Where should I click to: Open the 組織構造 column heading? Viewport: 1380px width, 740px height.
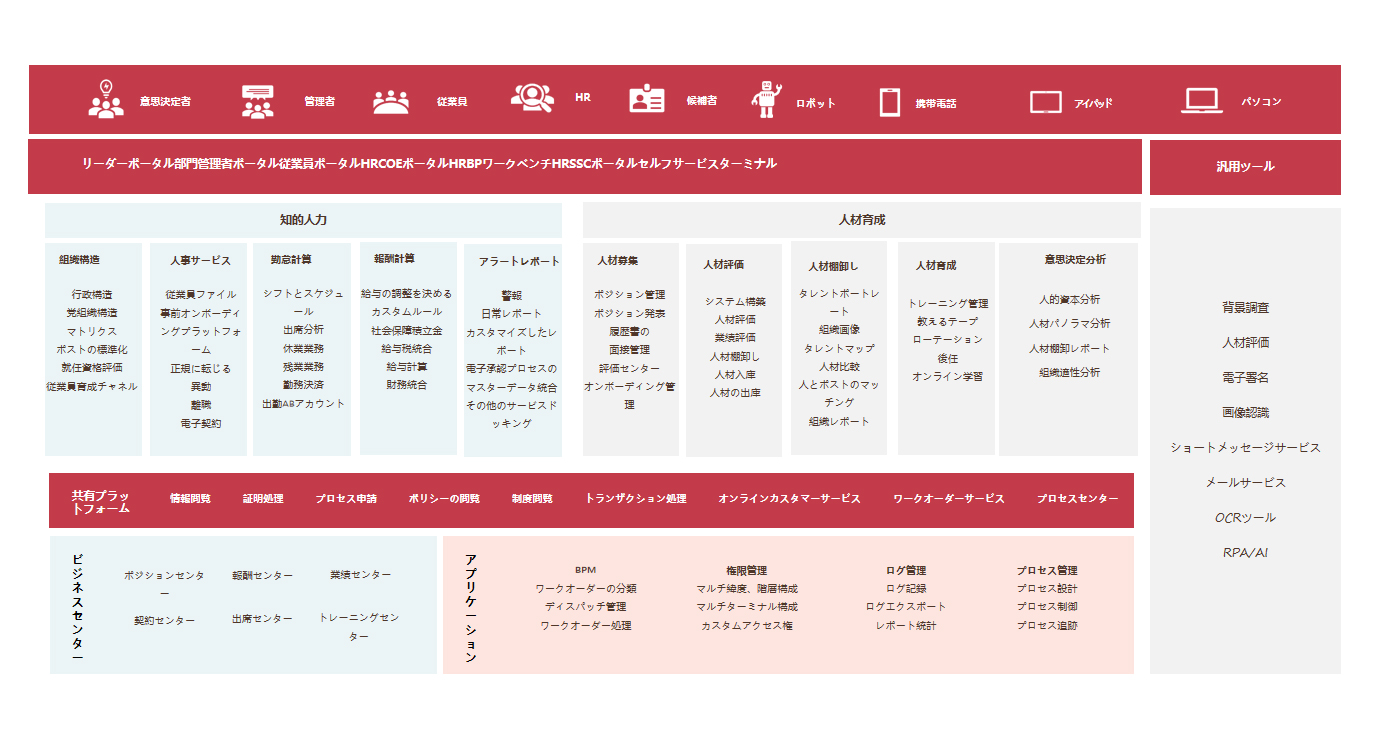(x=79, y=260)
